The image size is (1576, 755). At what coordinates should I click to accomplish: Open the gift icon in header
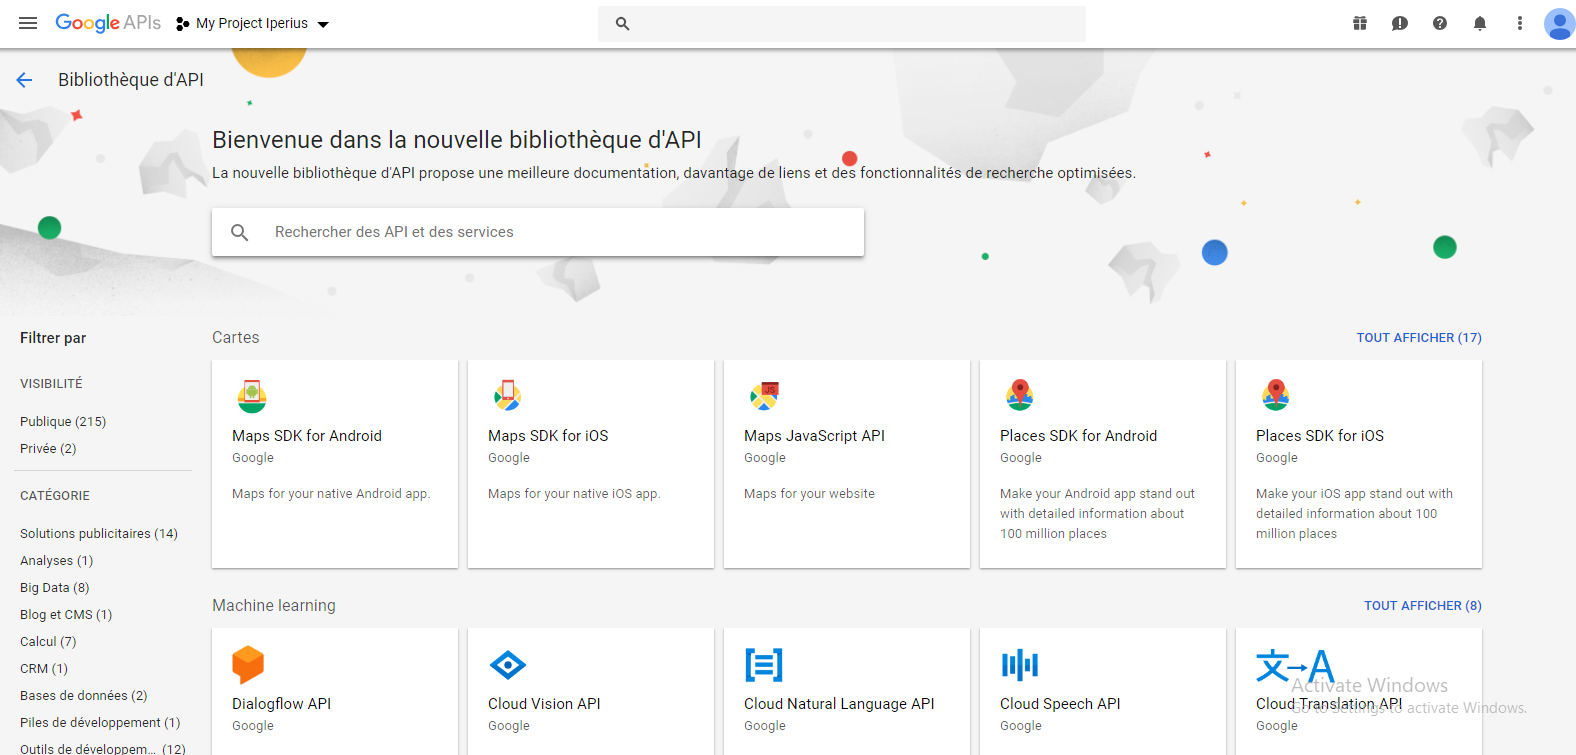[x=1360, y=23]
